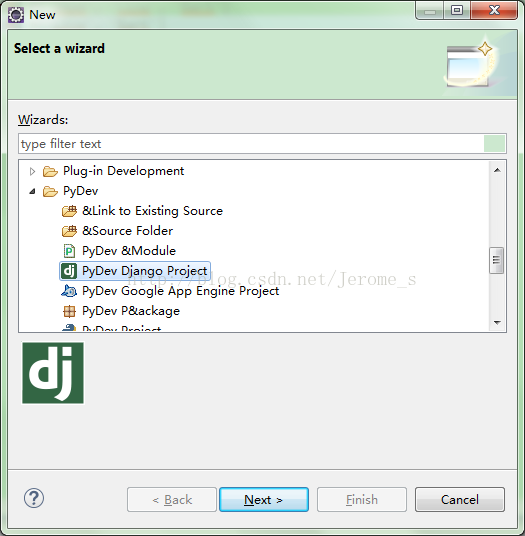This screenshot has height=536, width=525.
Task: Click the scrollbar up arrow
Action: (x=497, y=170)
